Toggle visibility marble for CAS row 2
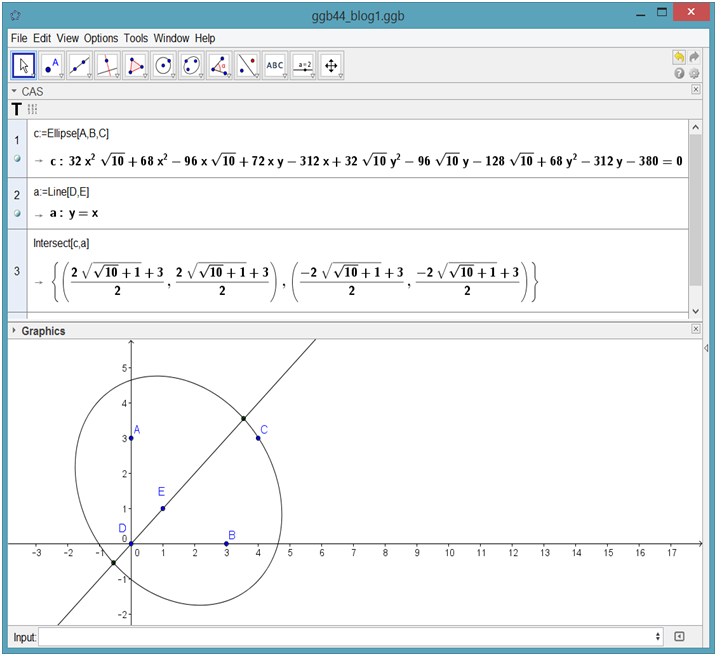Image resolution: width=717 pixels, height=656 pixels. point(17,213)
